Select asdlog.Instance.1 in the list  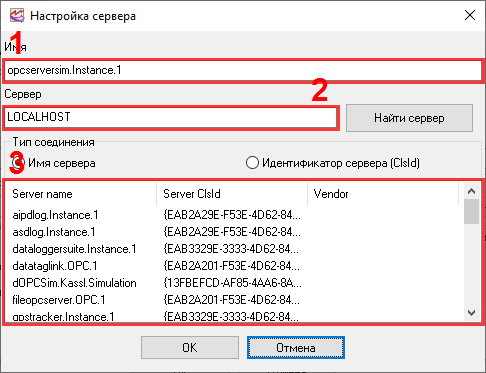(54, 232)
